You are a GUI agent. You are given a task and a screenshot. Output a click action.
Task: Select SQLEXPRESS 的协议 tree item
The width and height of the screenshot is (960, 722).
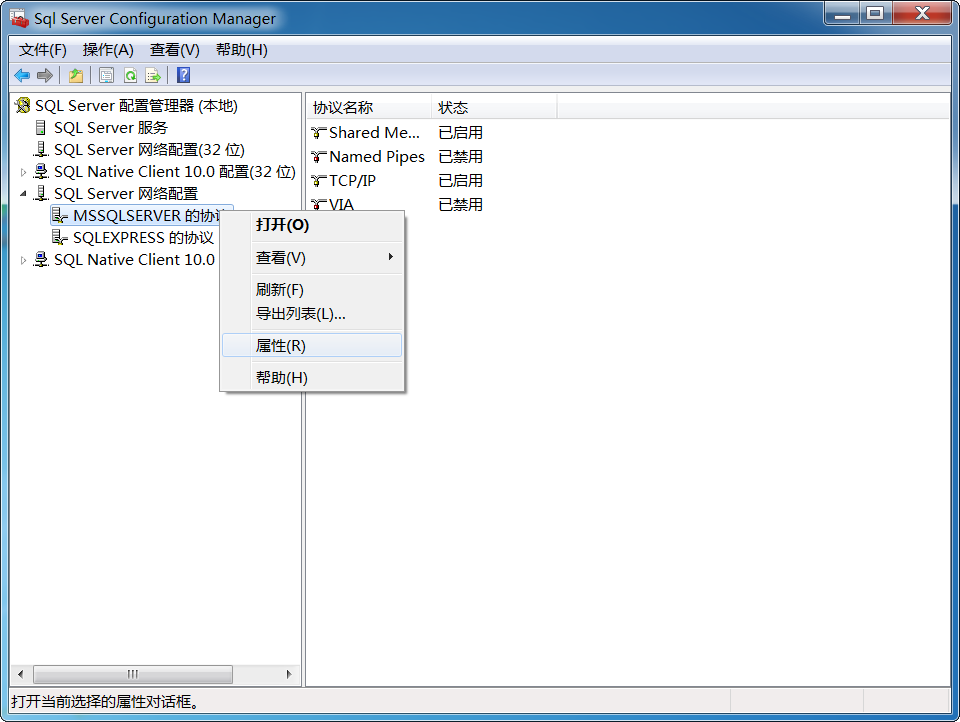point(143,238)
